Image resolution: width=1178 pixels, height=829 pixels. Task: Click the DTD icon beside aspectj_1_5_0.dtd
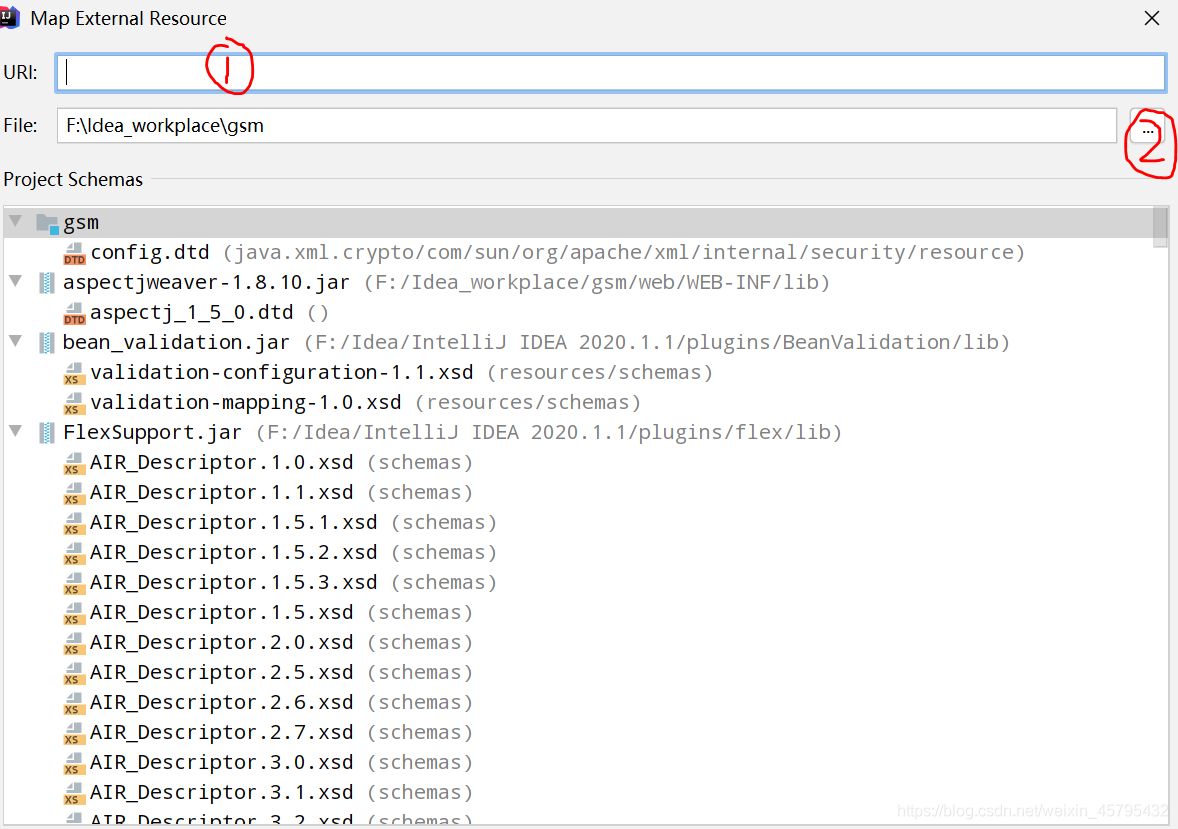[74, 312]
